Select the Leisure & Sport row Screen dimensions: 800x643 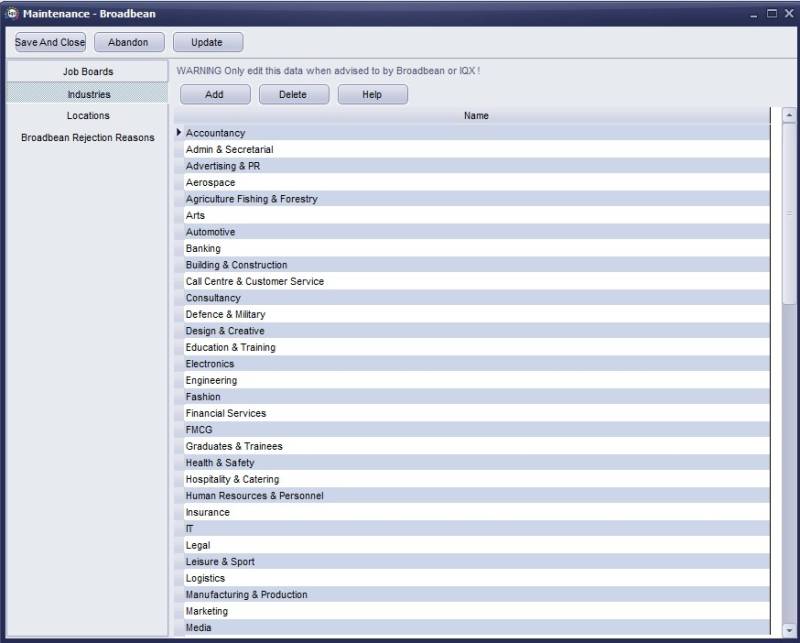click(x=477, y=562)
